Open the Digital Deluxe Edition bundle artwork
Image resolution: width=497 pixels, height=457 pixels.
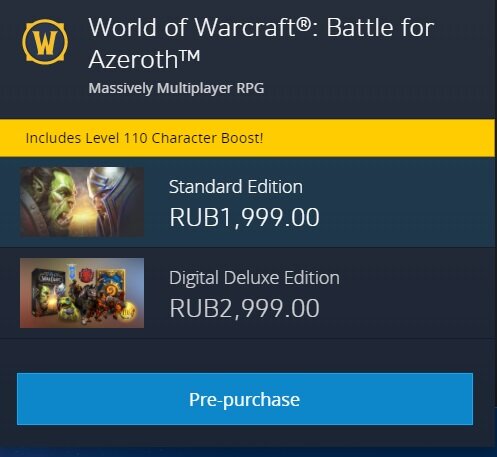point(82,293)
